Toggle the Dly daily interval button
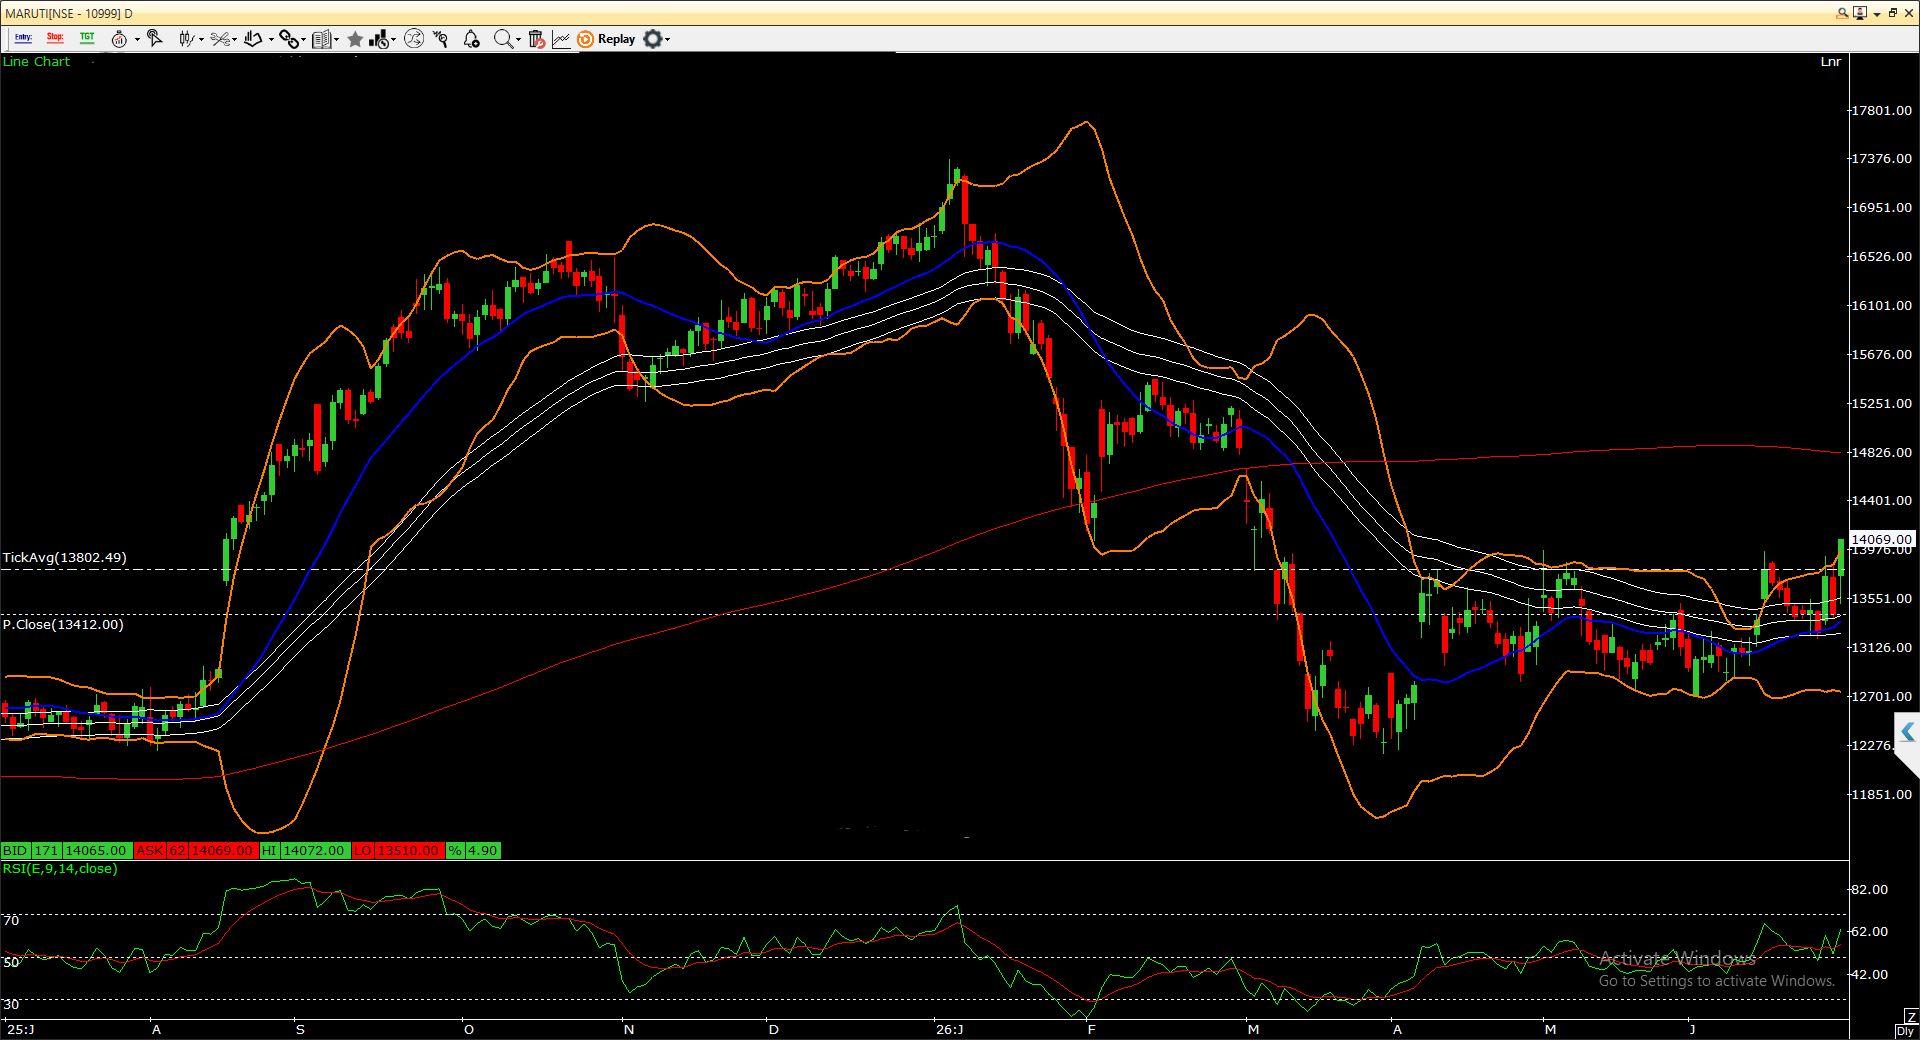This screenshot has height=1040, width=1920. pyautogui.click(x=1907, y=1031)
